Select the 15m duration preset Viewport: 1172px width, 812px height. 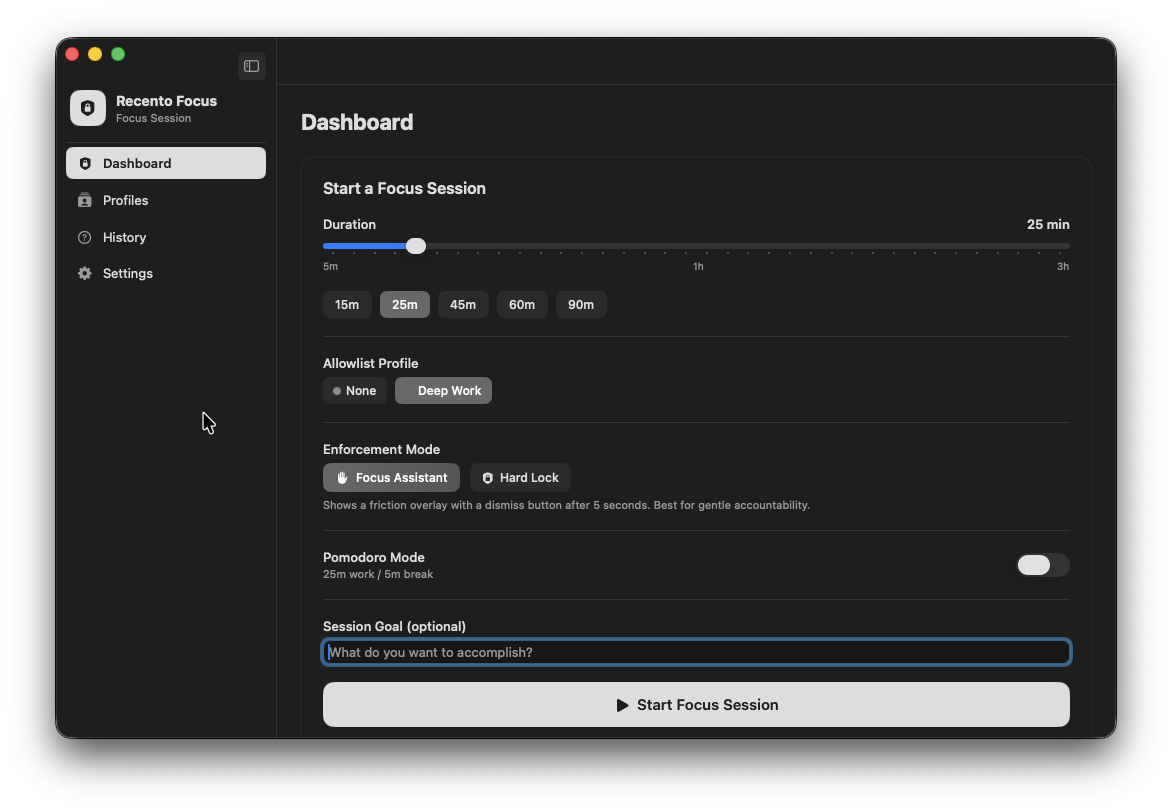pyautogui.click(x=347, y=304)
